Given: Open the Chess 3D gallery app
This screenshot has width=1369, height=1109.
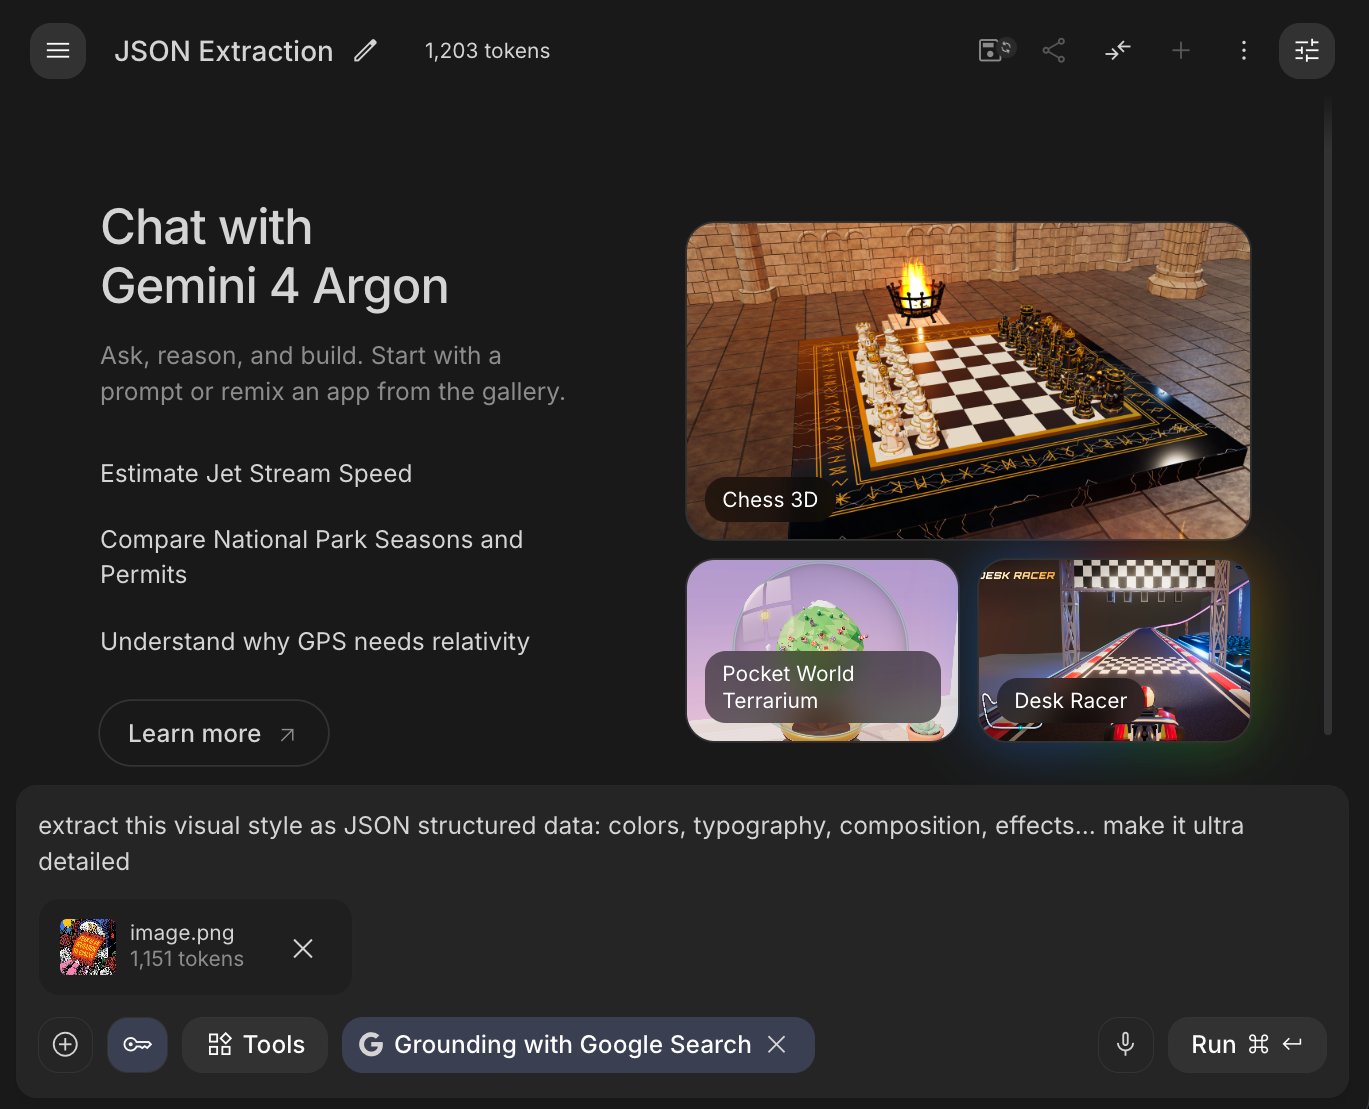Looking at the screenshot, I should (968, 381).
